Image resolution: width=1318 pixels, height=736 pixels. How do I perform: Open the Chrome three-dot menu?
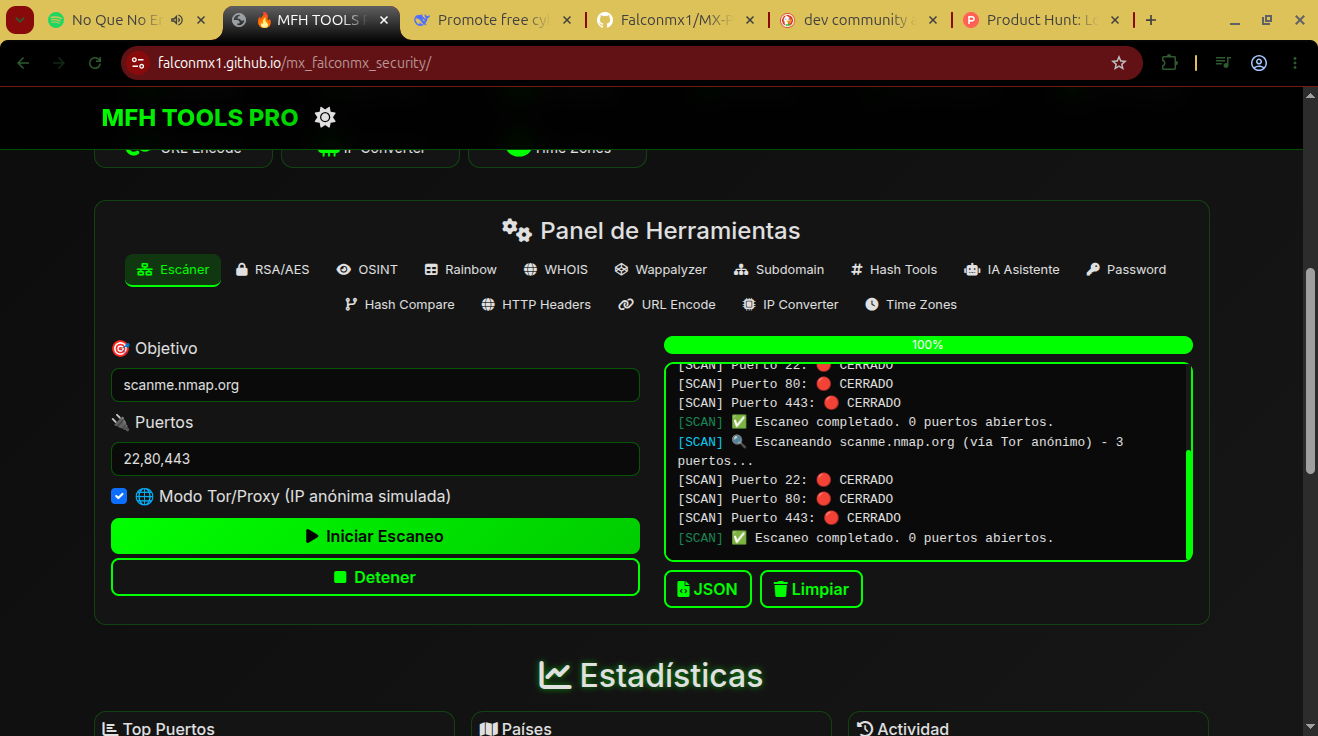point(1295,63)
